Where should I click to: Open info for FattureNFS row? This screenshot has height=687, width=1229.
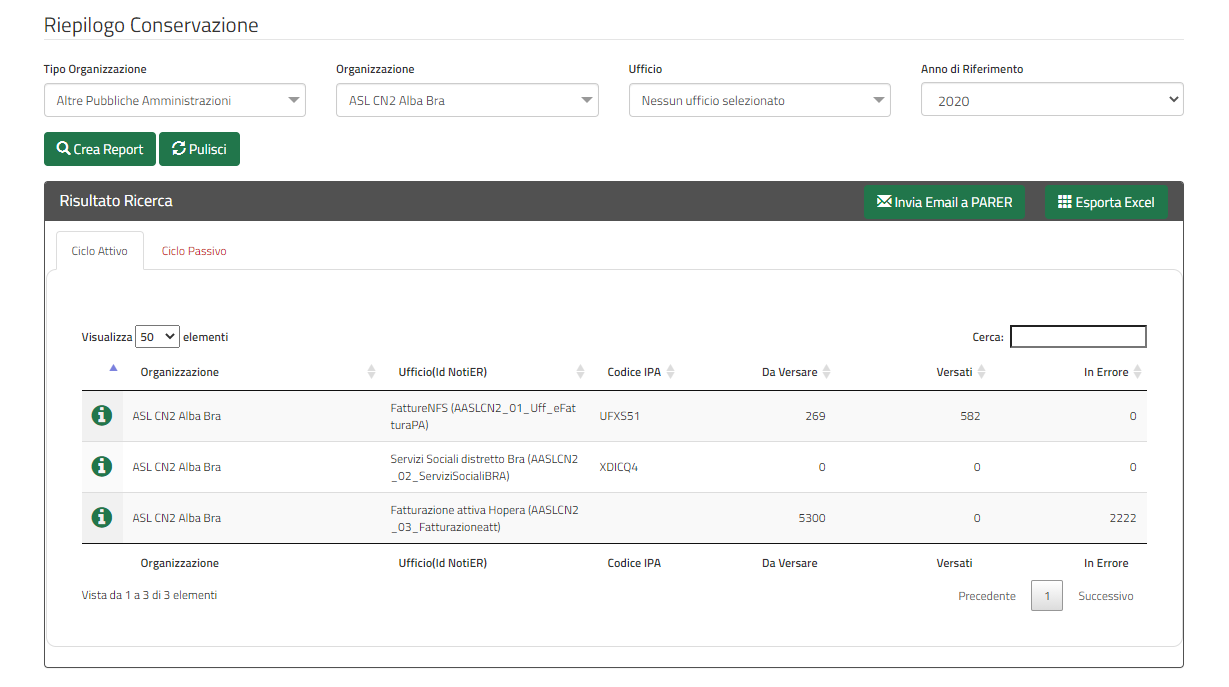pyautogui.click(x=101, y=415)
